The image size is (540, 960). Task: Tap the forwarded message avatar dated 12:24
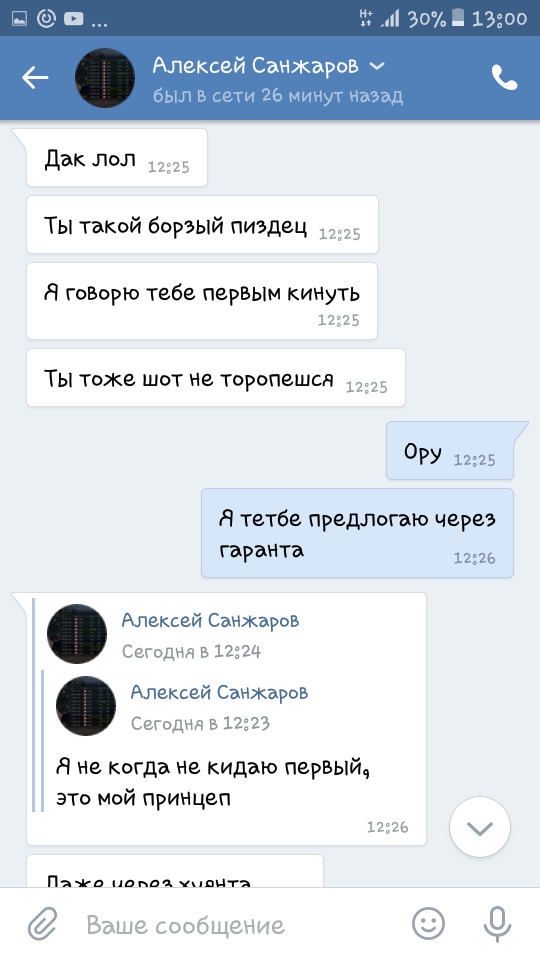(77, 634)
